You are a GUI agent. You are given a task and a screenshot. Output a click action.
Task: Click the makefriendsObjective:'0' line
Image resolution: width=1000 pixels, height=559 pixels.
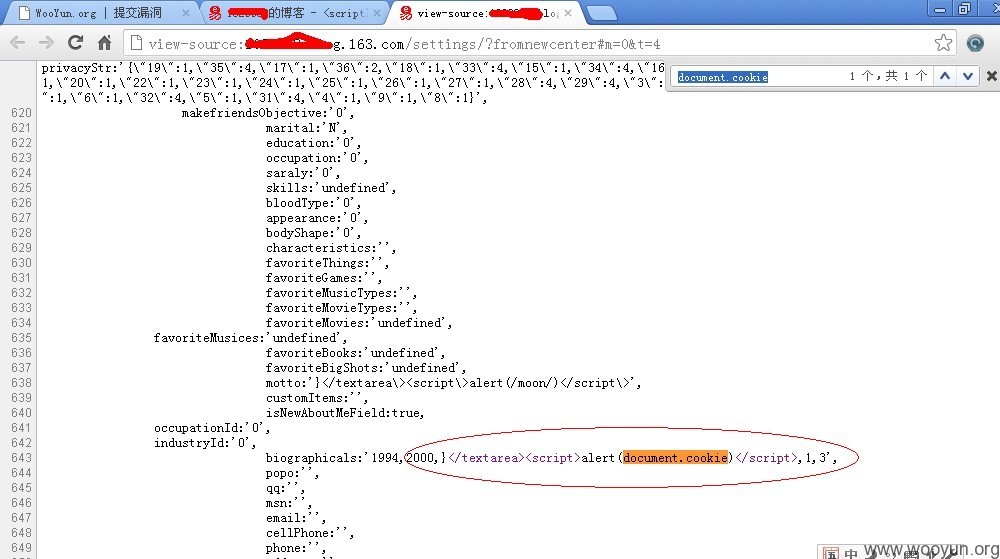[x=268, y=113]
